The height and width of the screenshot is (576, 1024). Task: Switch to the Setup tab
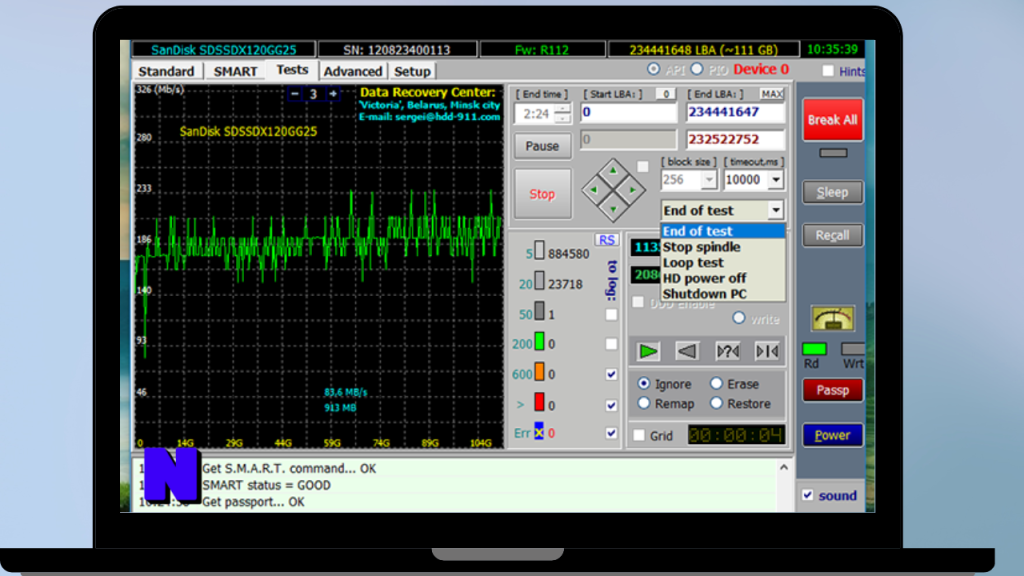[x=412, y=71]
